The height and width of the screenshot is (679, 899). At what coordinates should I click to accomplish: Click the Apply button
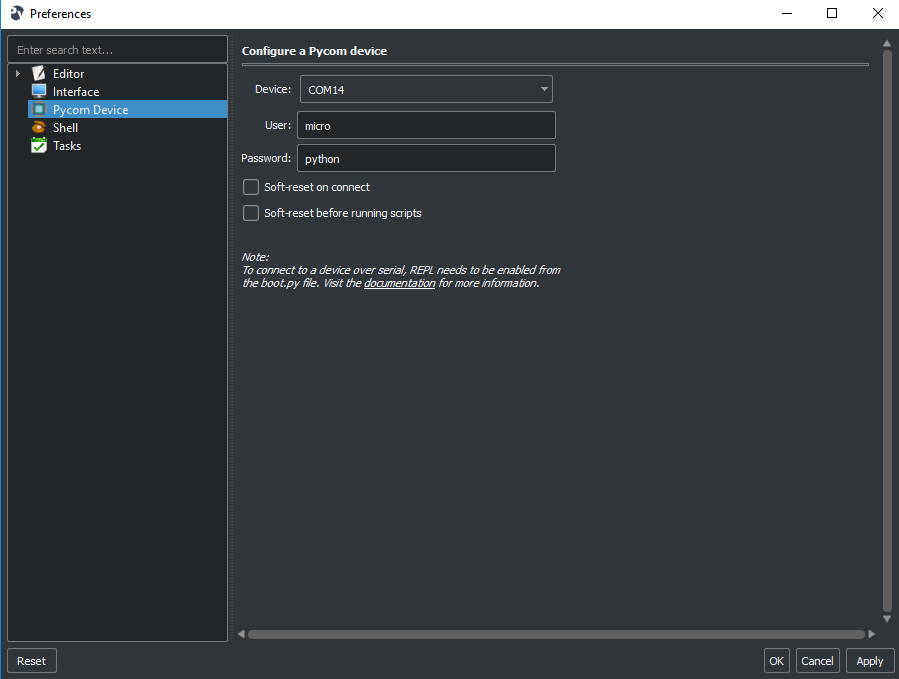tap(870, 661)
